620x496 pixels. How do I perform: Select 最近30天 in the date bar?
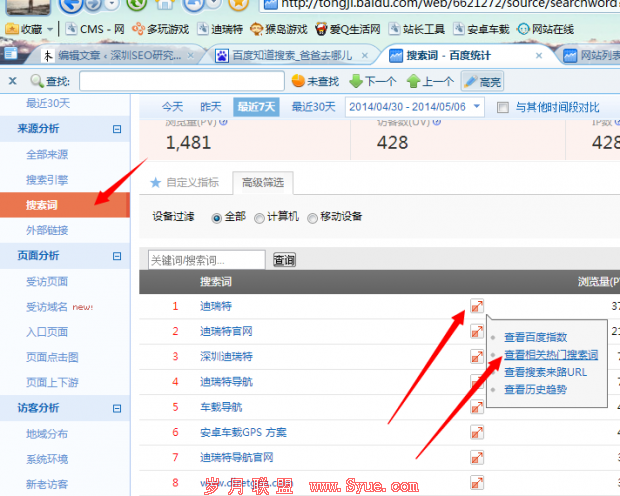pyautogui.click(x=314, y=107)
